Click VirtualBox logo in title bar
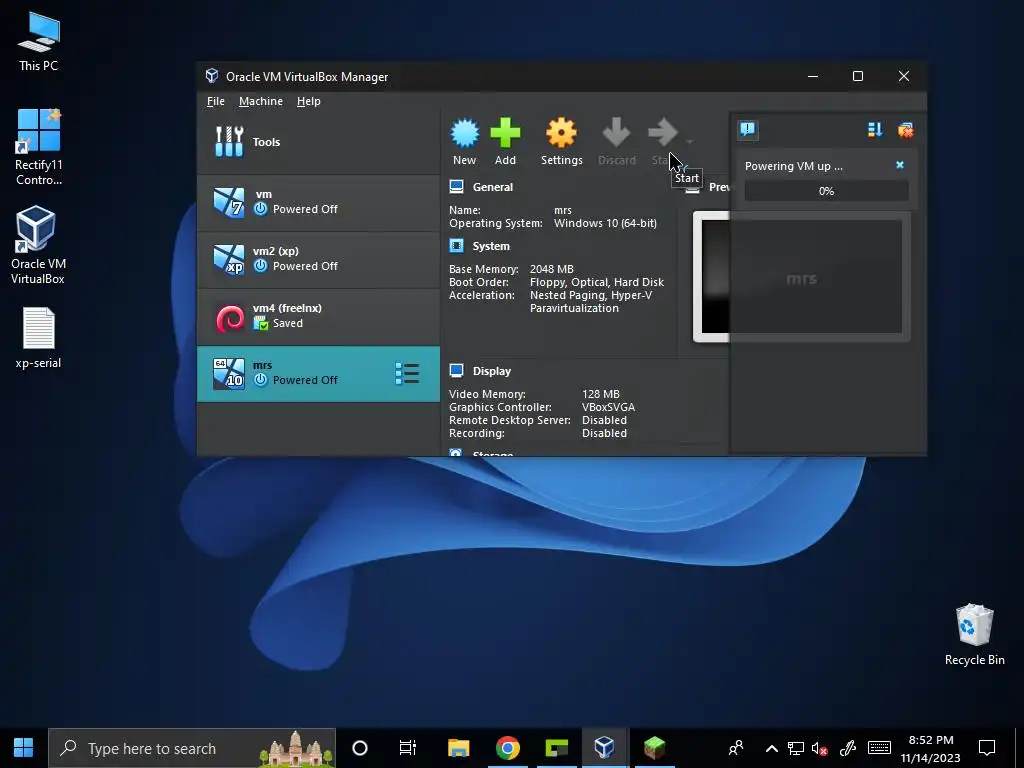The height and width of the screenshot is (768, 1024). [x=212, y=76]
